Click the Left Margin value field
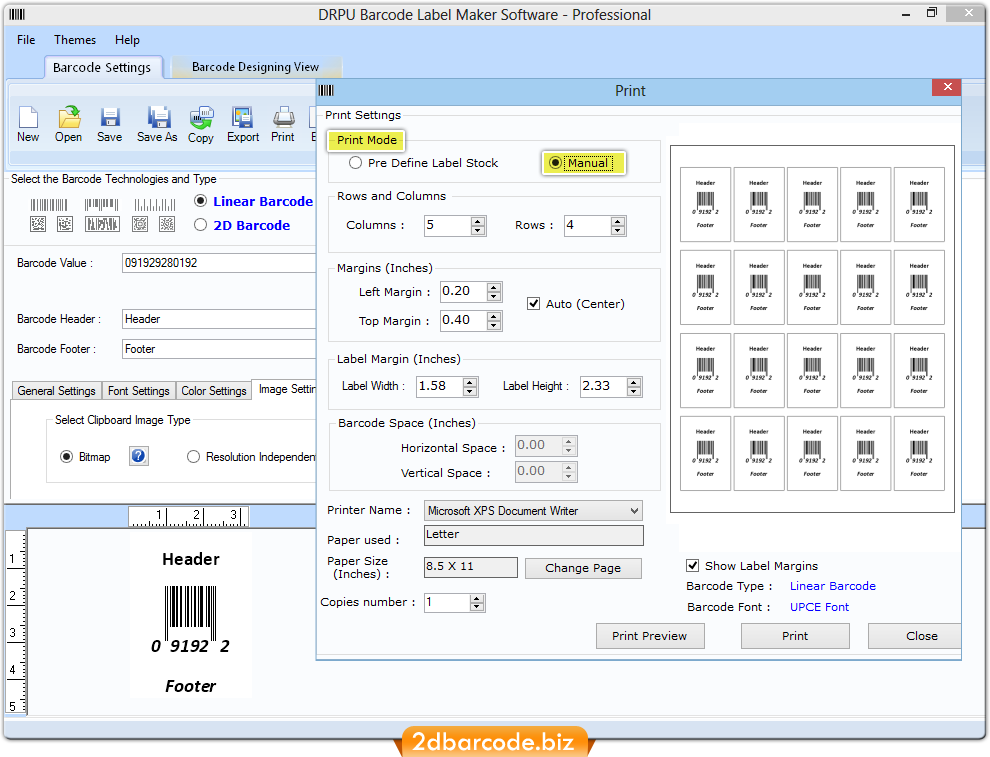This screenshot has height=757, width=990. (x=463, y=292)
